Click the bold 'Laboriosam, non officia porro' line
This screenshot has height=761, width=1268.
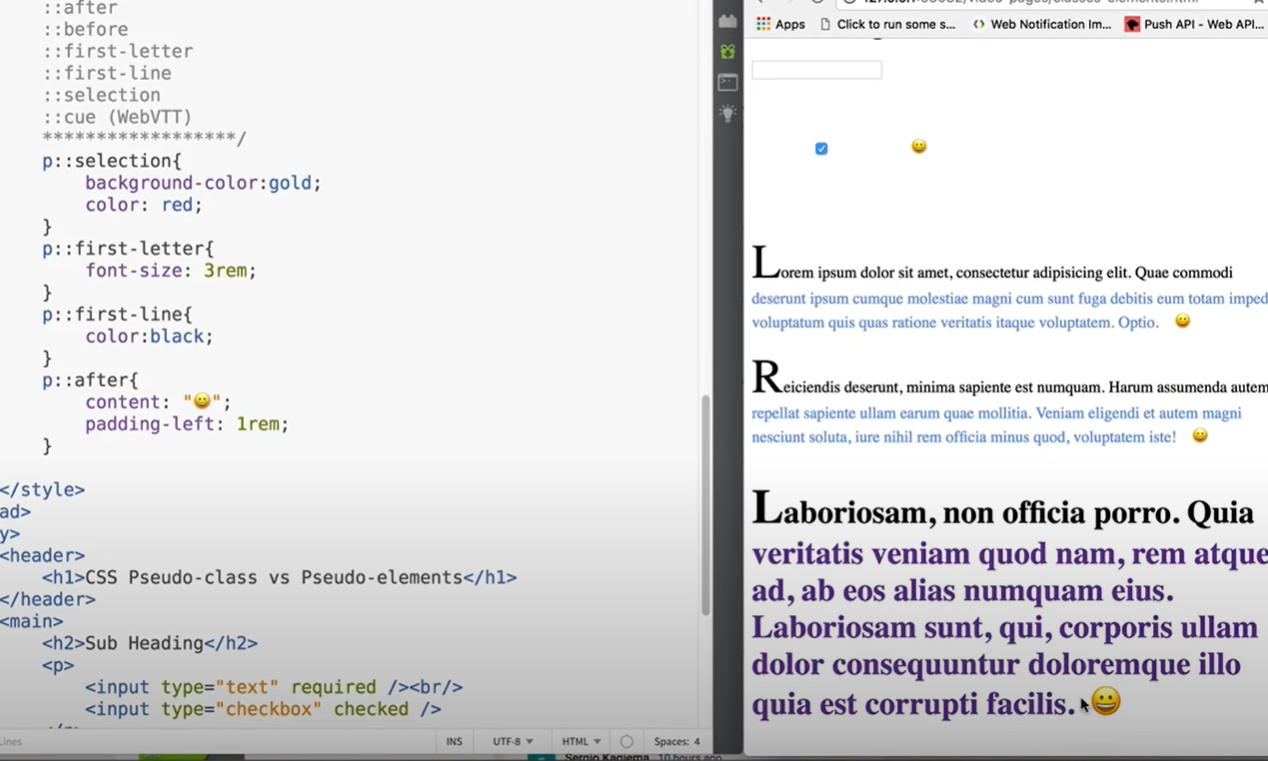coord(1003,511)
